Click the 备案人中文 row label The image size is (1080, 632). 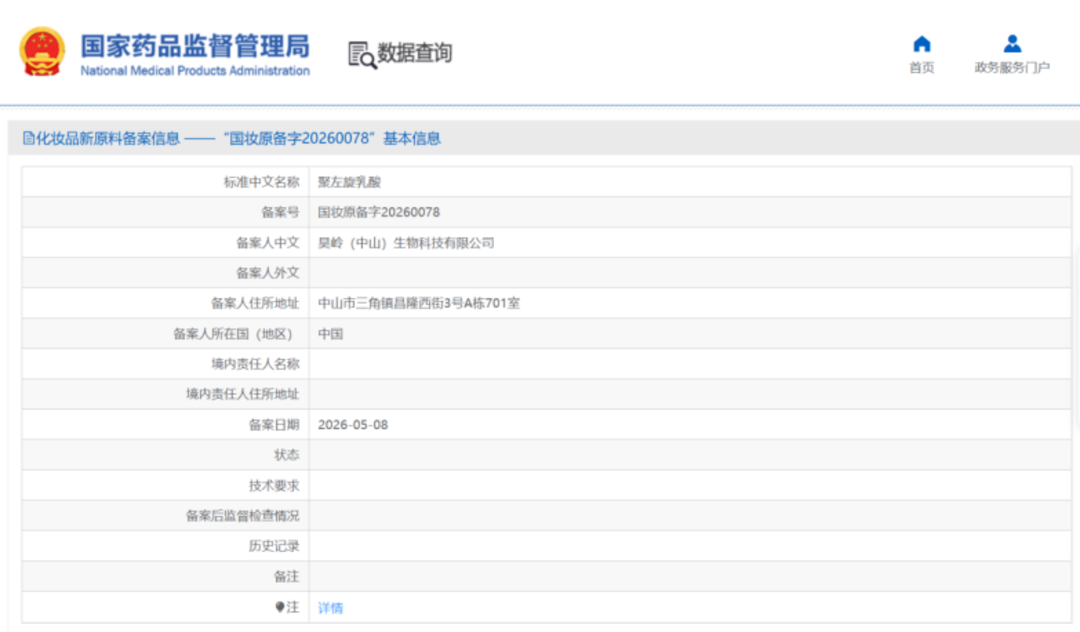tap(267, 243)
